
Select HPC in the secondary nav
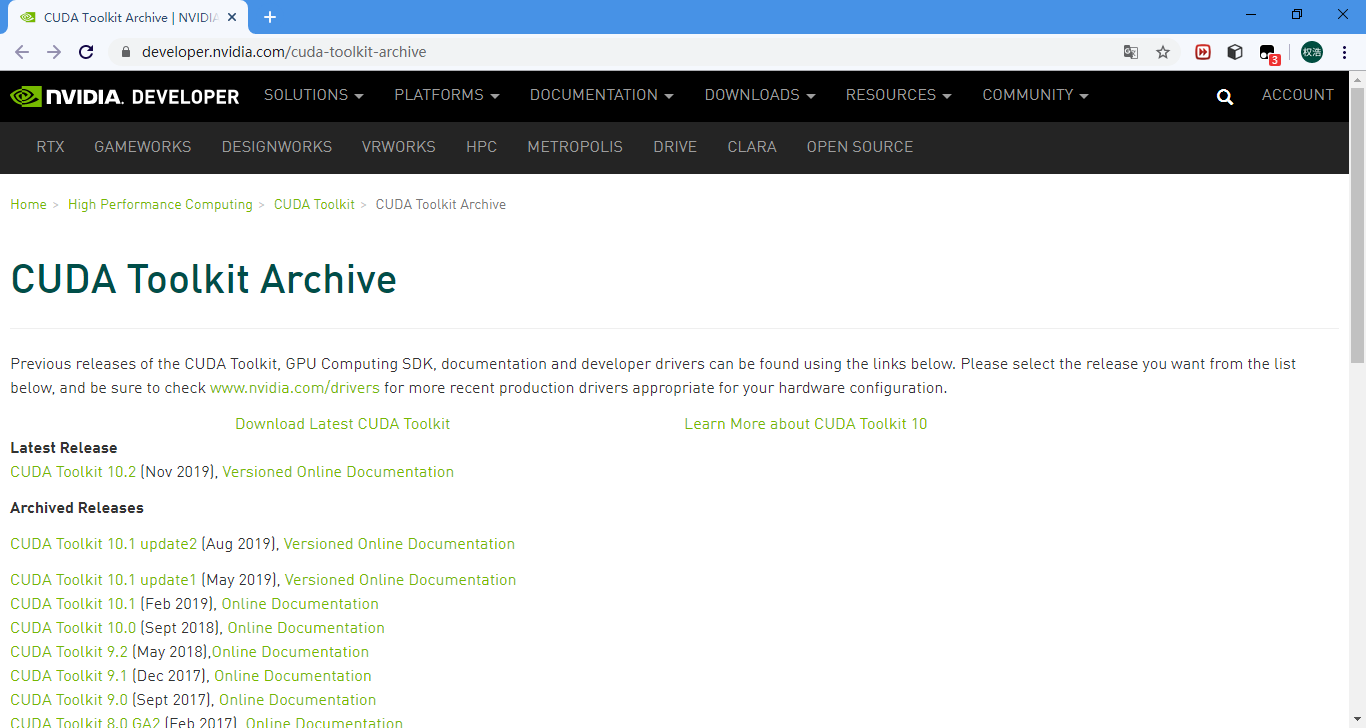point(481,147)
